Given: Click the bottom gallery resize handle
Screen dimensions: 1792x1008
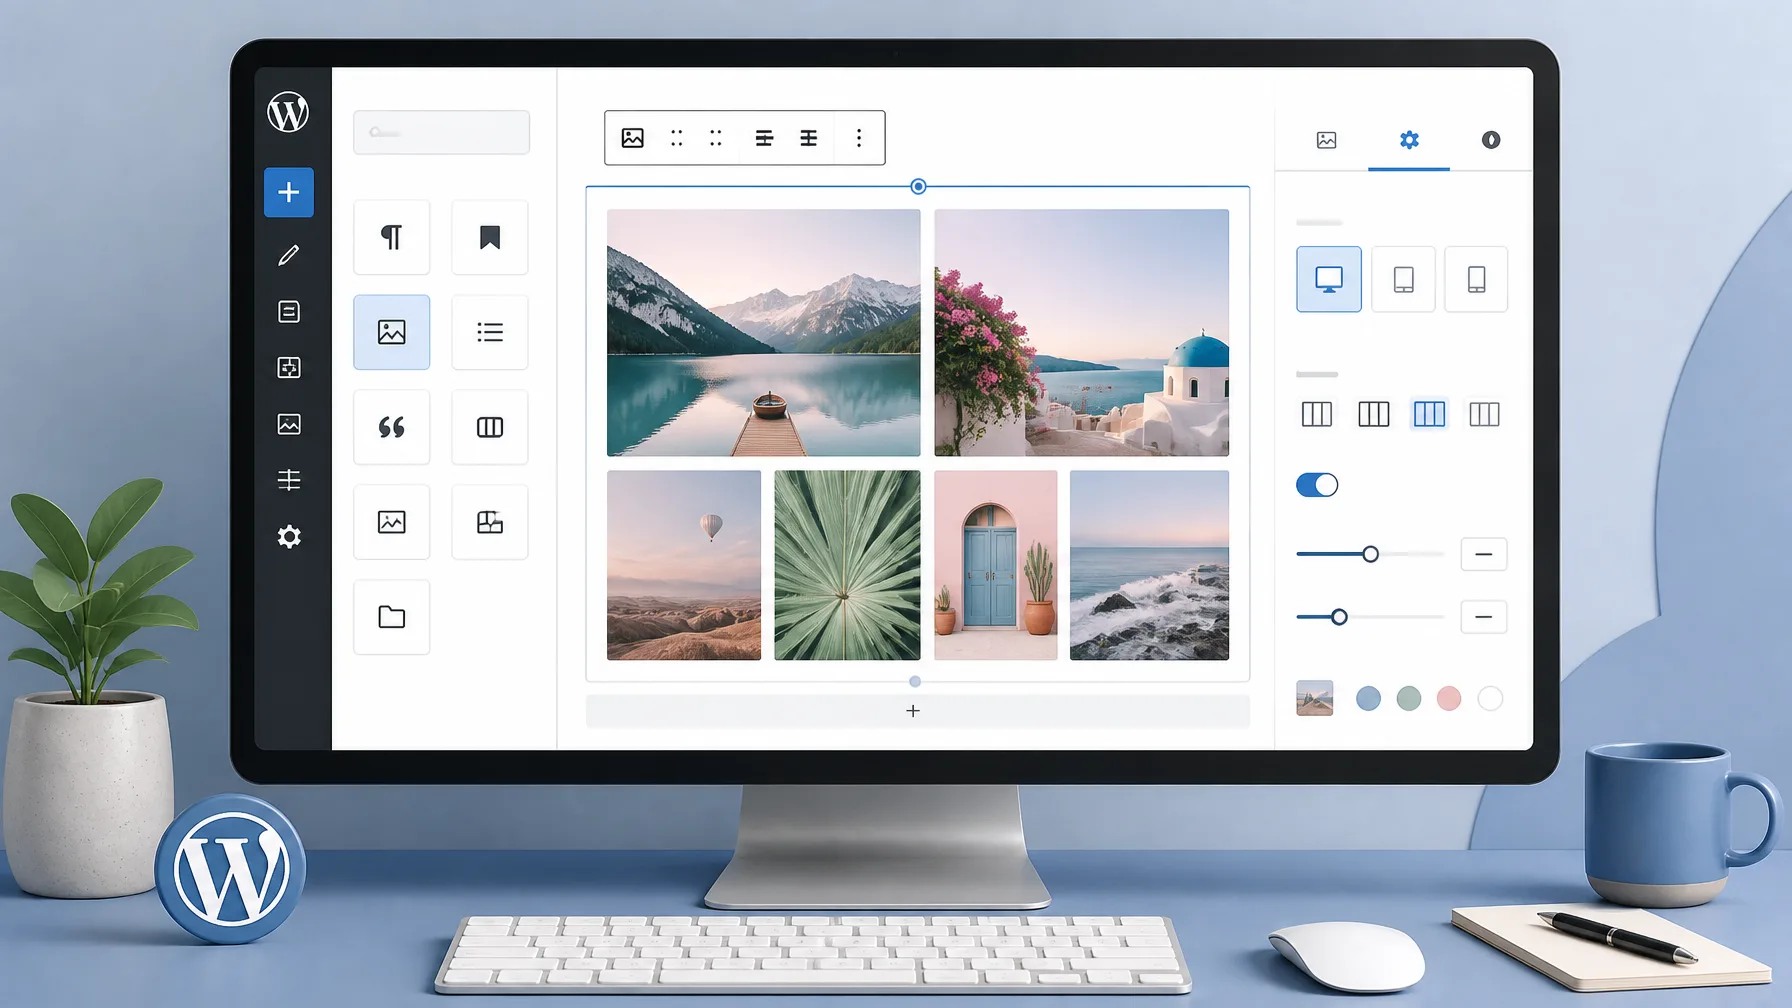Looking at the screenshot, I should (915, 681).
